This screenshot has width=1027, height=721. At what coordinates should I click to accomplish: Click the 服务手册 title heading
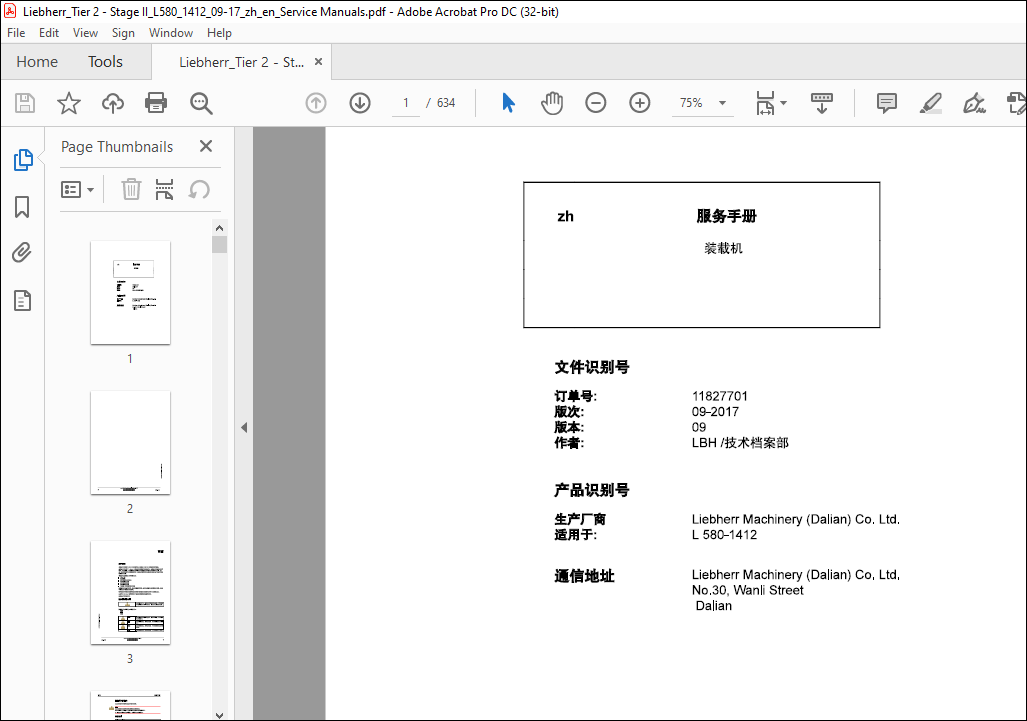click(x=726, y=216)
